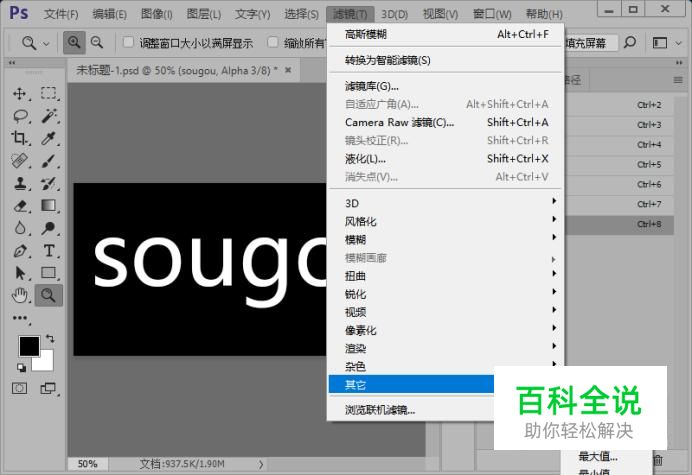
Task: Expand the 视频 filter submenu
Action: (446, 312)
